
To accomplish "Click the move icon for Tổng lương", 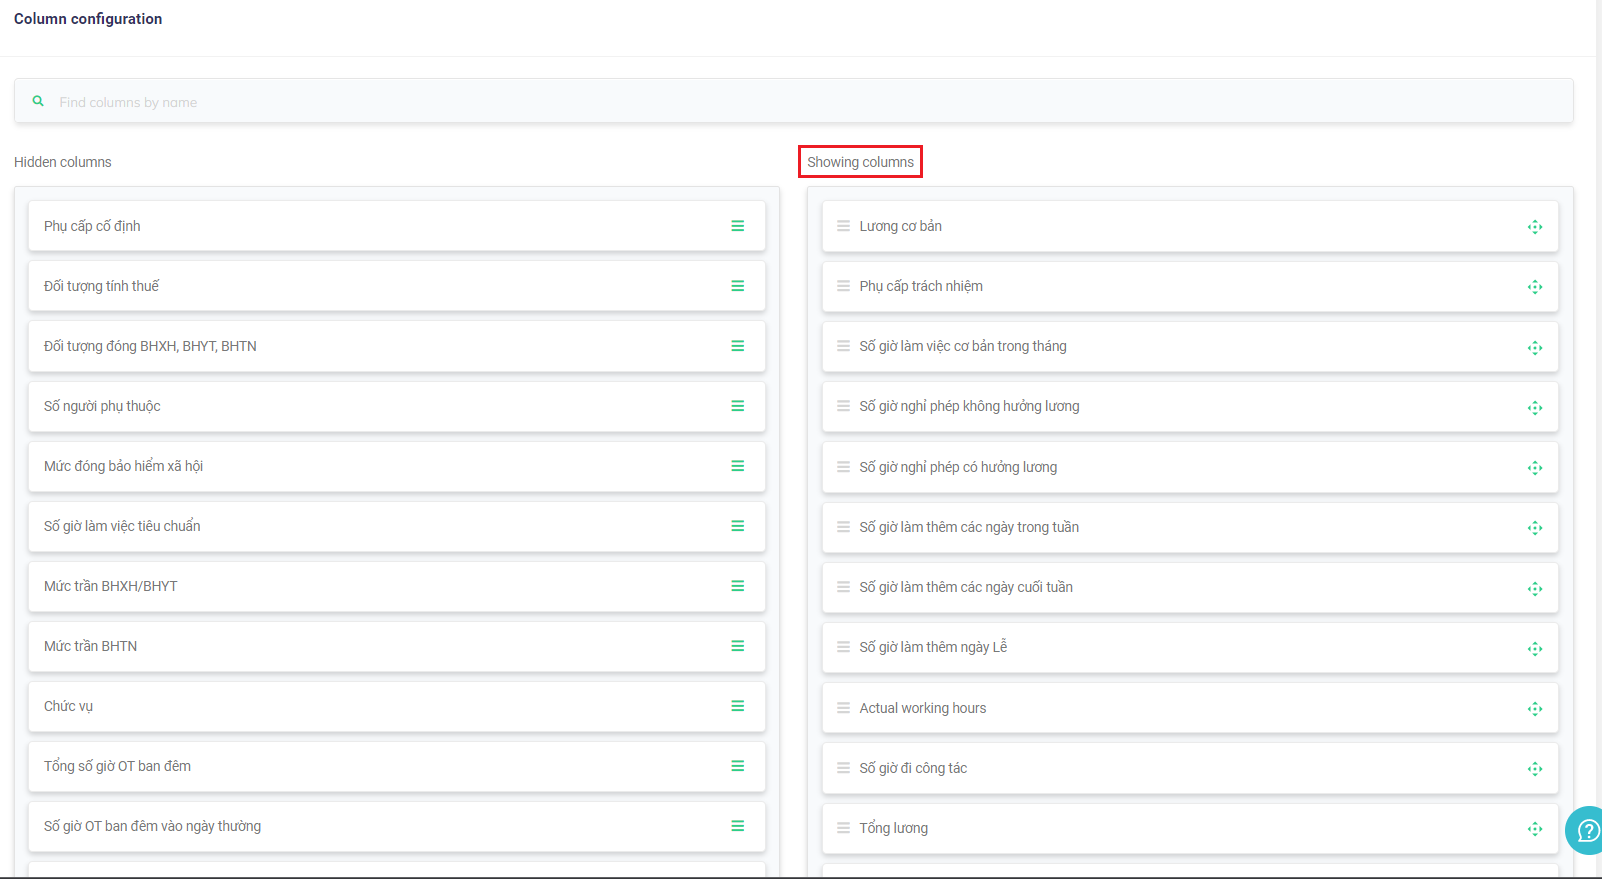I will [1535, 829].
